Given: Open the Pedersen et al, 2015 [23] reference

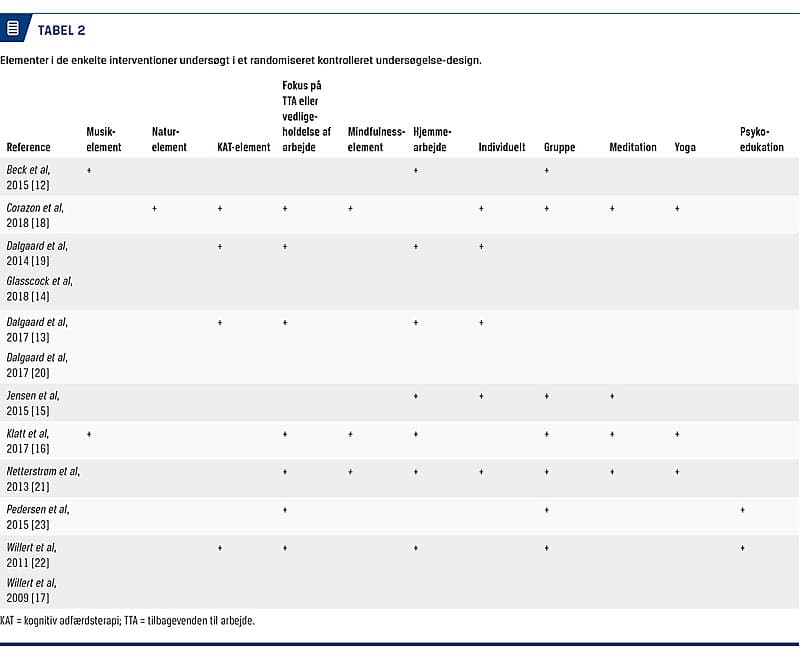Looking at the screenshot, I should [x=37, y=515].
